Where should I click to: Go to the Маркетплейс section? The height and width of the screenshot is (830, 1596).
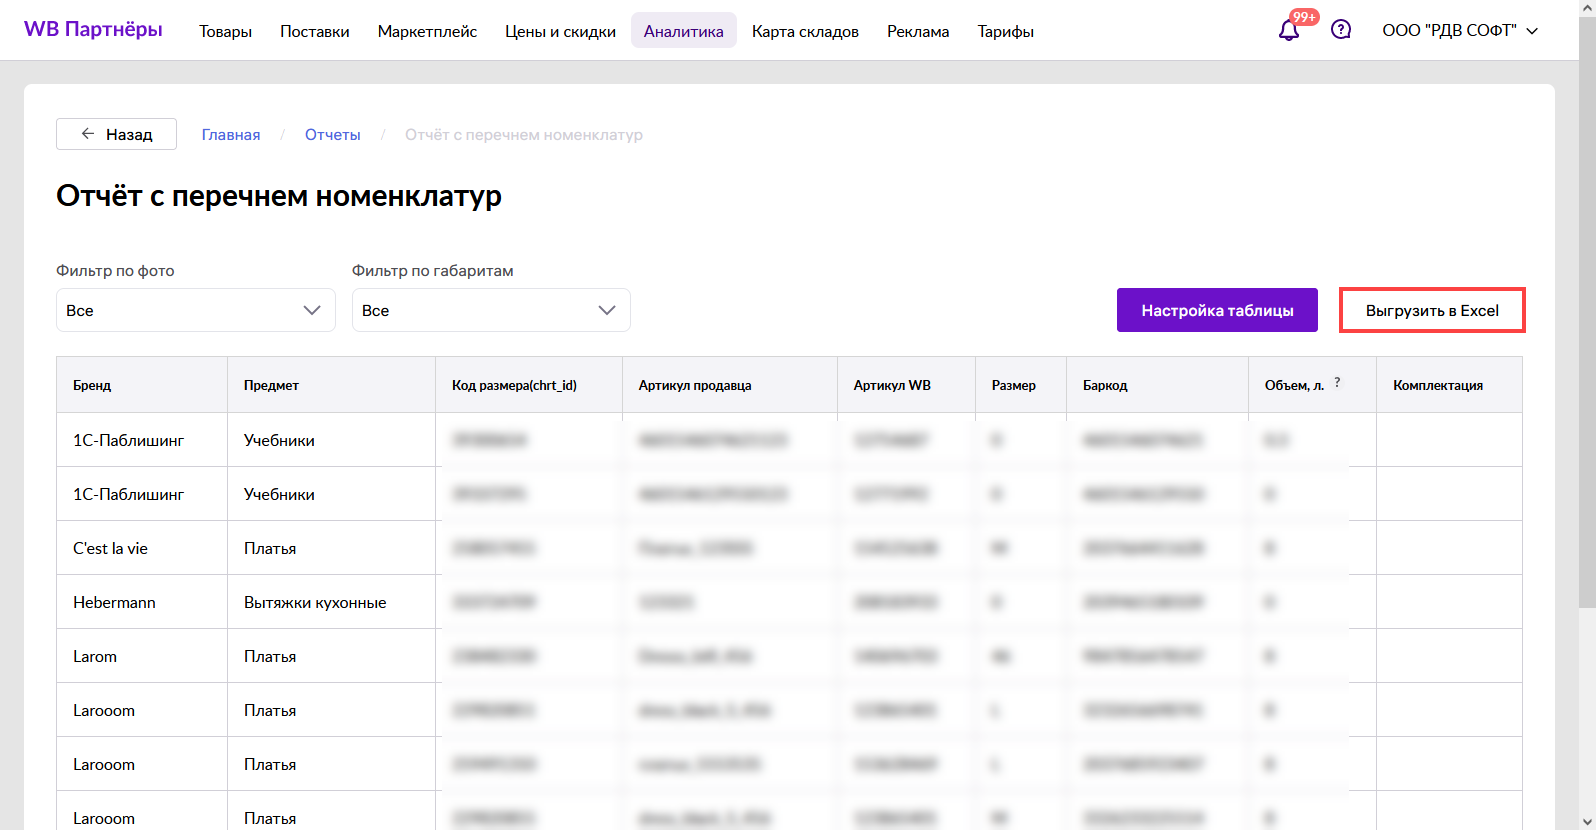click(427, 31)
